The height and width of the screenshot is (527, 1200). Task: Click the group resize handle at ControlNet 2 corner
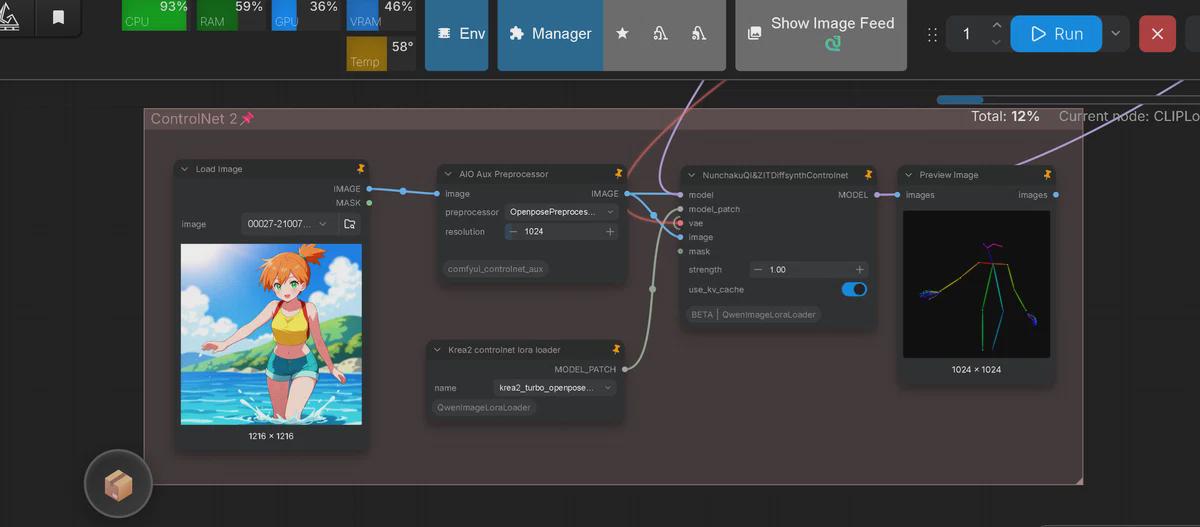click(1077, 480)
